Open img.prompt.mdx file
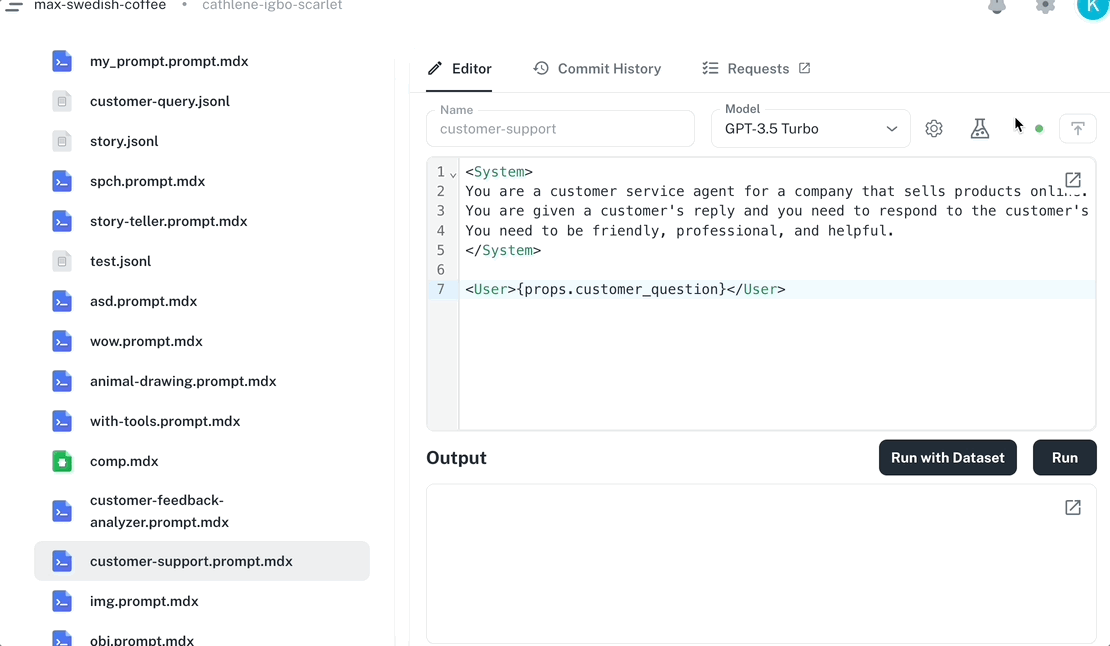This screenshot has width=1110, height=646. click(x=144, y=601)
